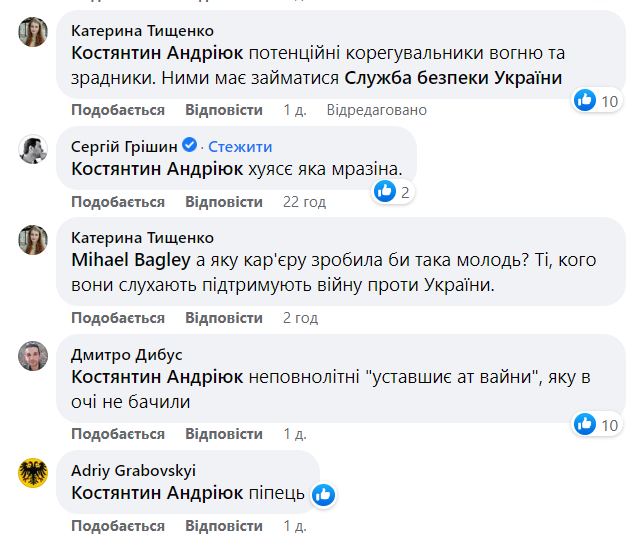
Task: Open Костянтин Андріюк mention in Дмитро Дибус's comment
Action: pos(157,377)
